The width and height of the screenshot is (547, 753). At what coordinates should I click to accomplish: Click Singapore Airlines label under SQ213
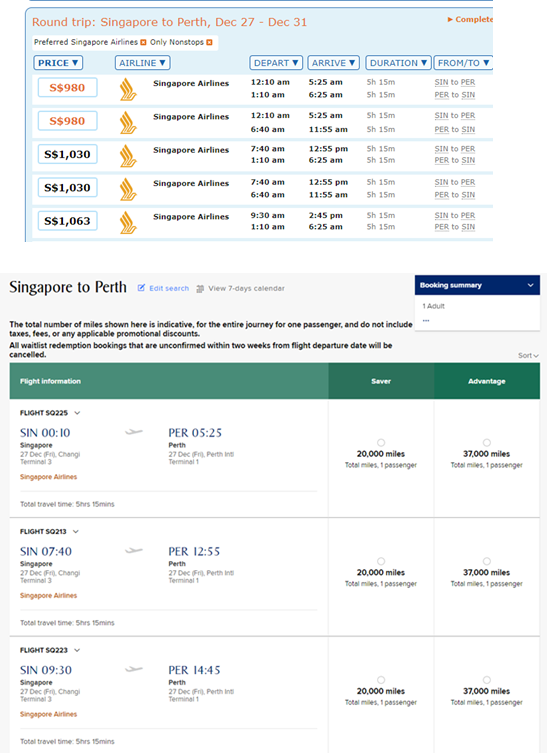(49, 595)
